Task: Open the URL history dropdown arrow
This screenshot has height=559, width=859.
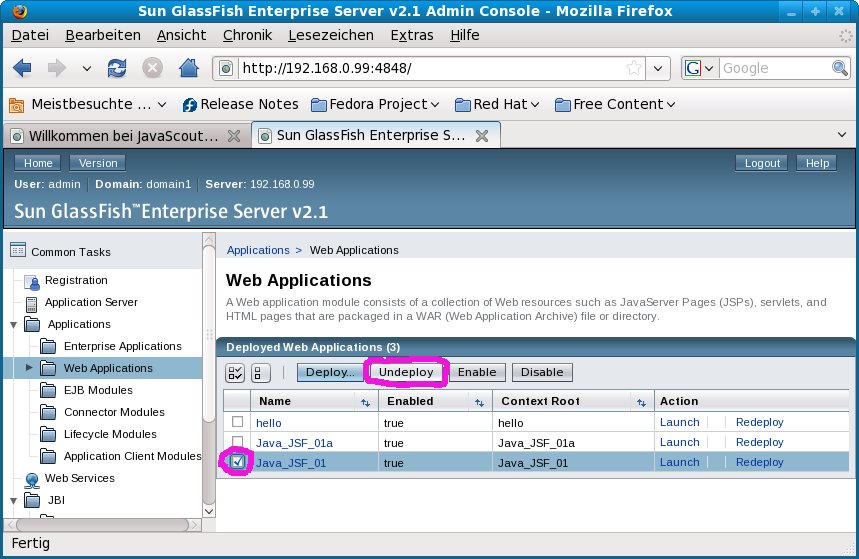Action: 657,68
